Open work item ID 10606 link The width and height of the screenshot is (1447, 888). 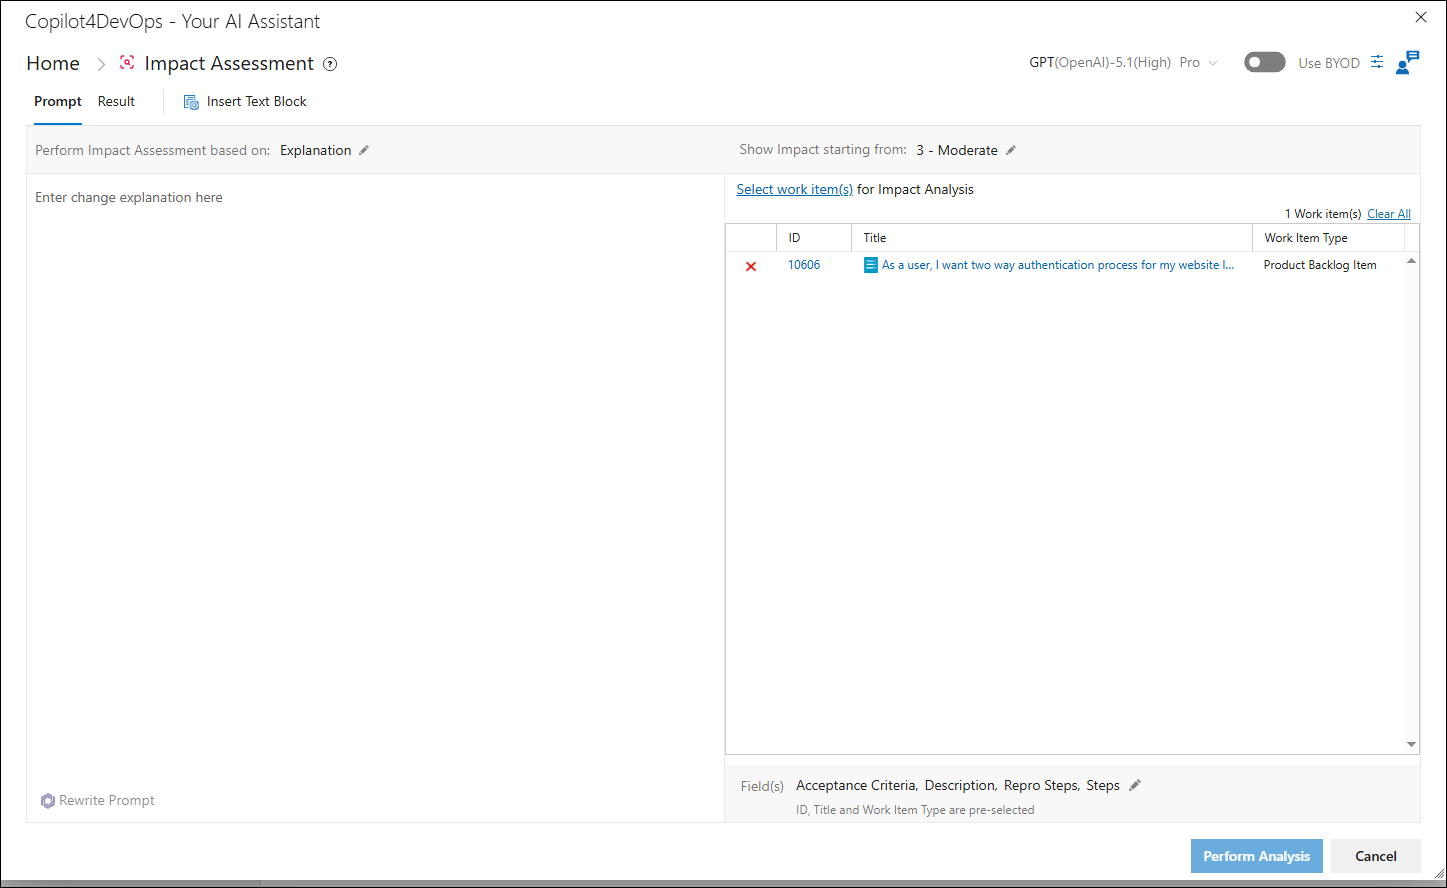point(804,265)
